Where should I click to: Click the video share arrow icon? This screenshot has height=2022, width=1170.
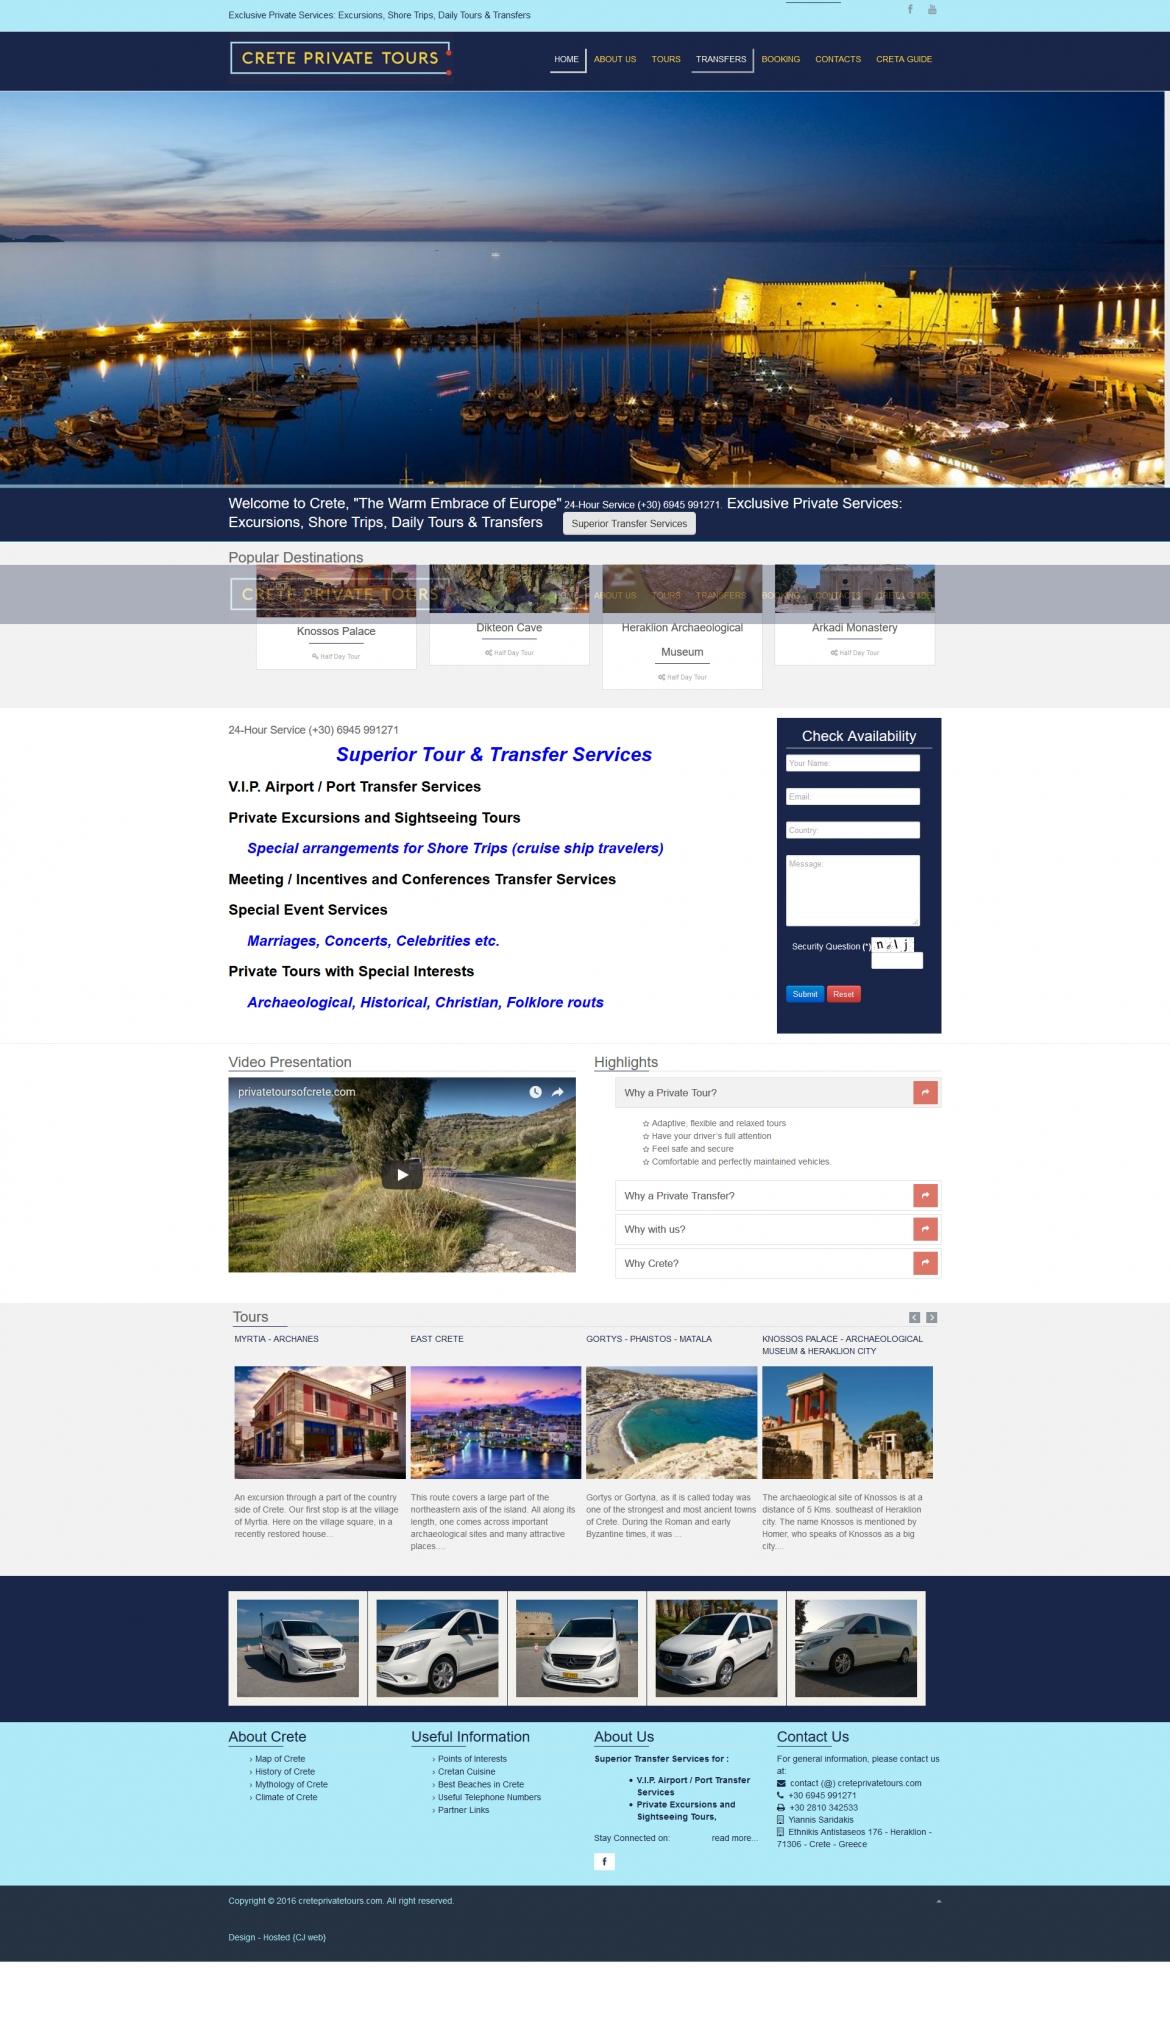(558, 1092)
